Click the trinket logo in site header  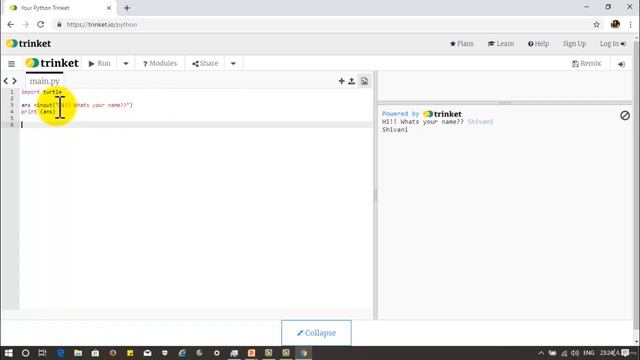[29, 43]
